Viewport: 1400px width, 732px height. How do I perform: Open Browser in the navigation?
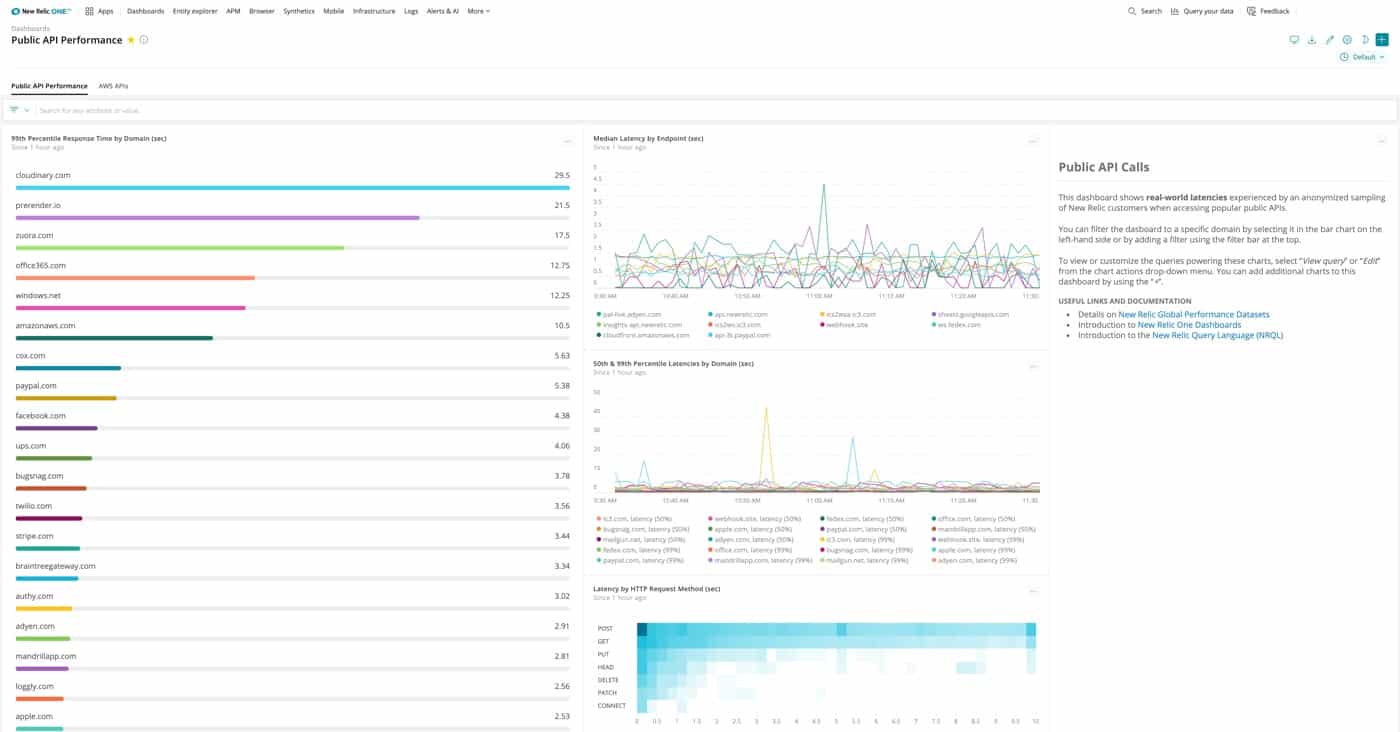pos(262,11)
